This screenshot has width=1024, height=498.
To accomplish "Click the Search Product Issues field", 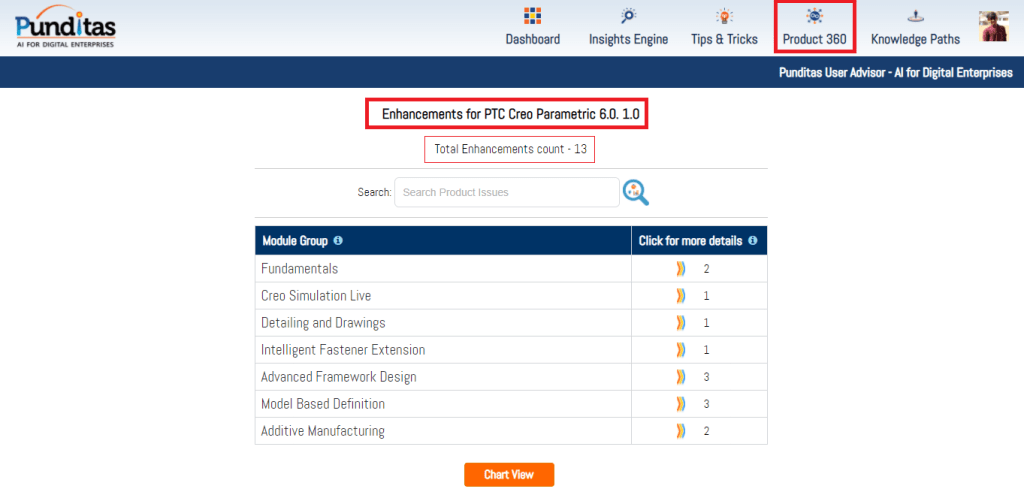I will click(x=506, y=192).
